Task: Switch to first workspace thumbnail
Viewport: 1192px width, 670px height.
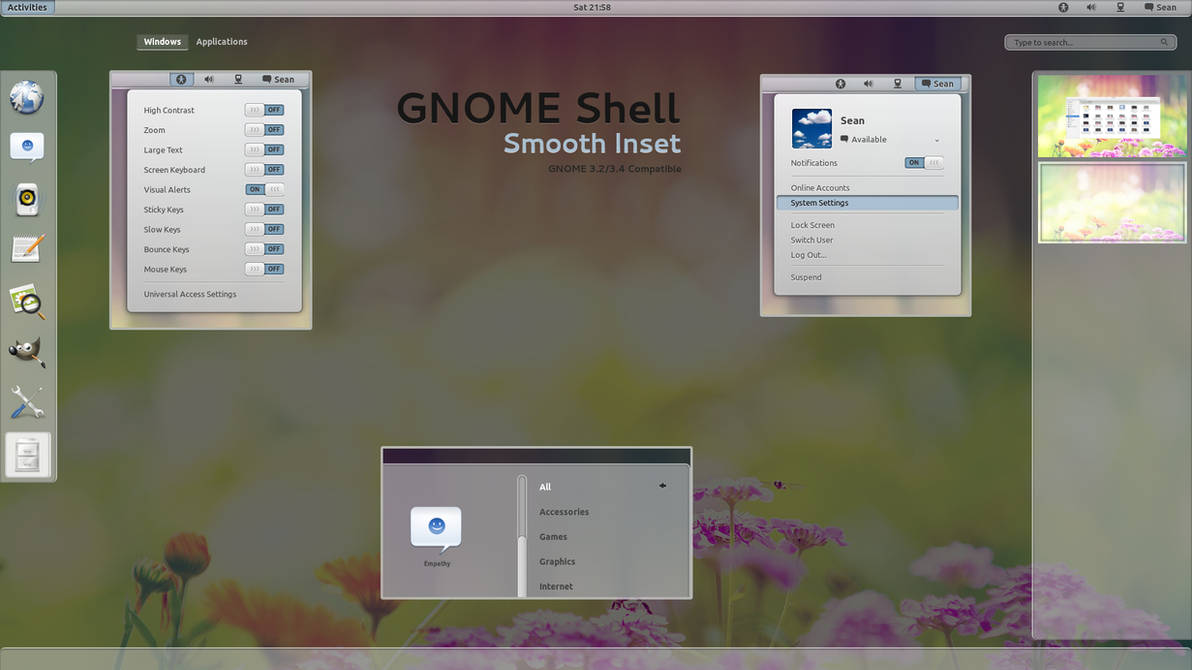Action: [x=1111, y=116]
